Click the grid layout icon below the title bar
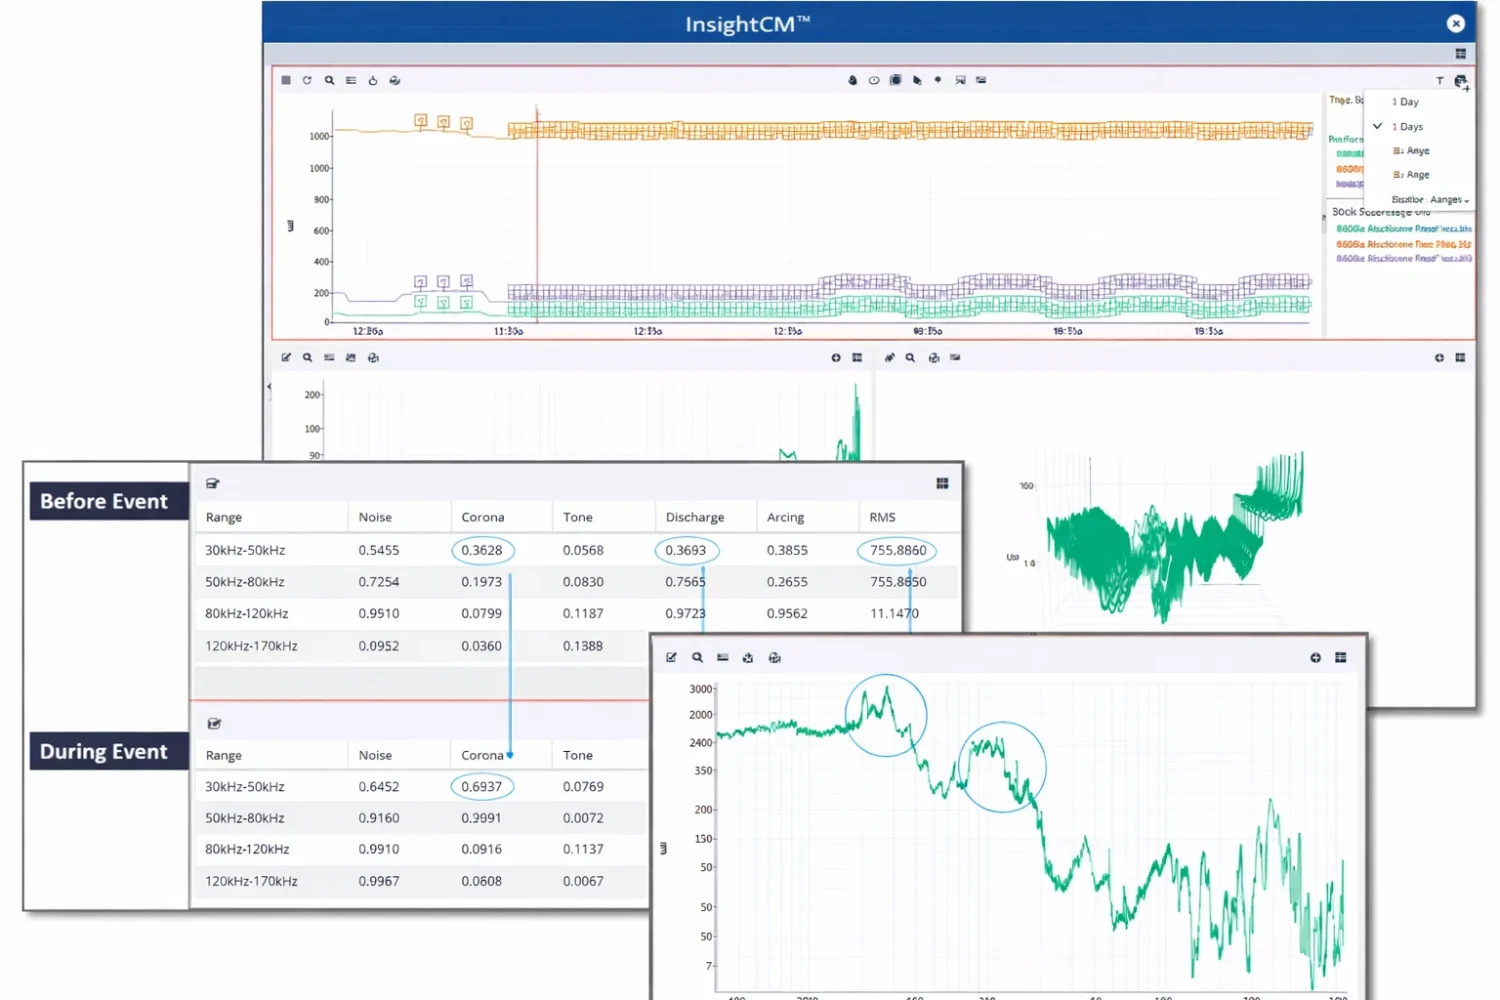Image resolution: width=1500 pixels, height=1000 pixels. pyautogui.click(x=1460, y=54)
